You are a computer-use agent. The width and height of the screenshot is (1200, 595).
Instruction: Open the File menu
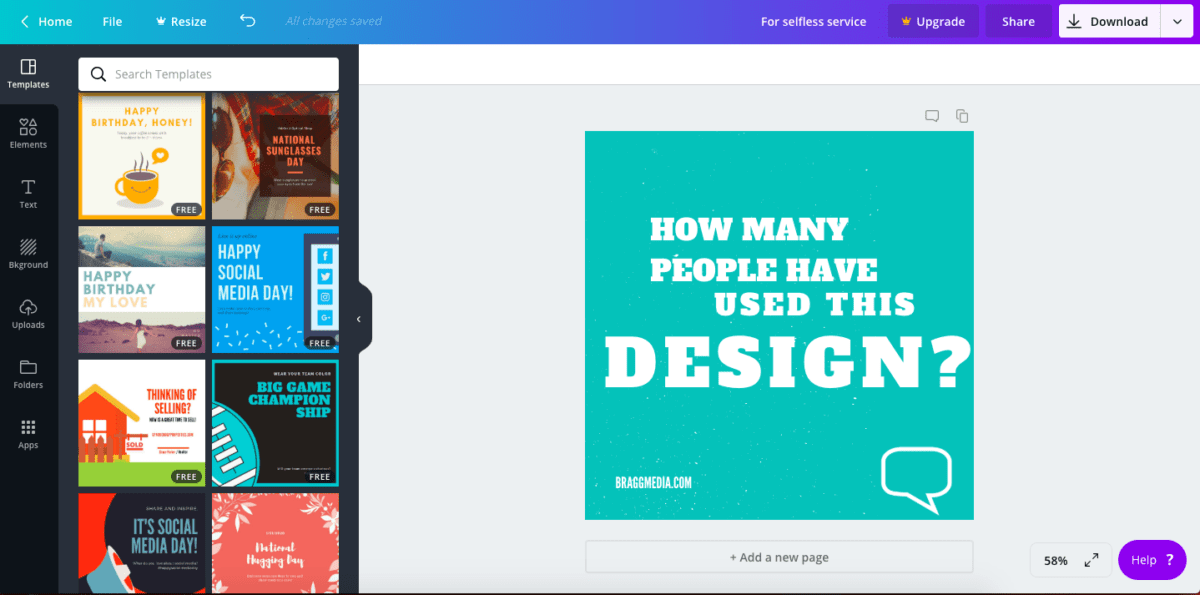coord(112,22)
